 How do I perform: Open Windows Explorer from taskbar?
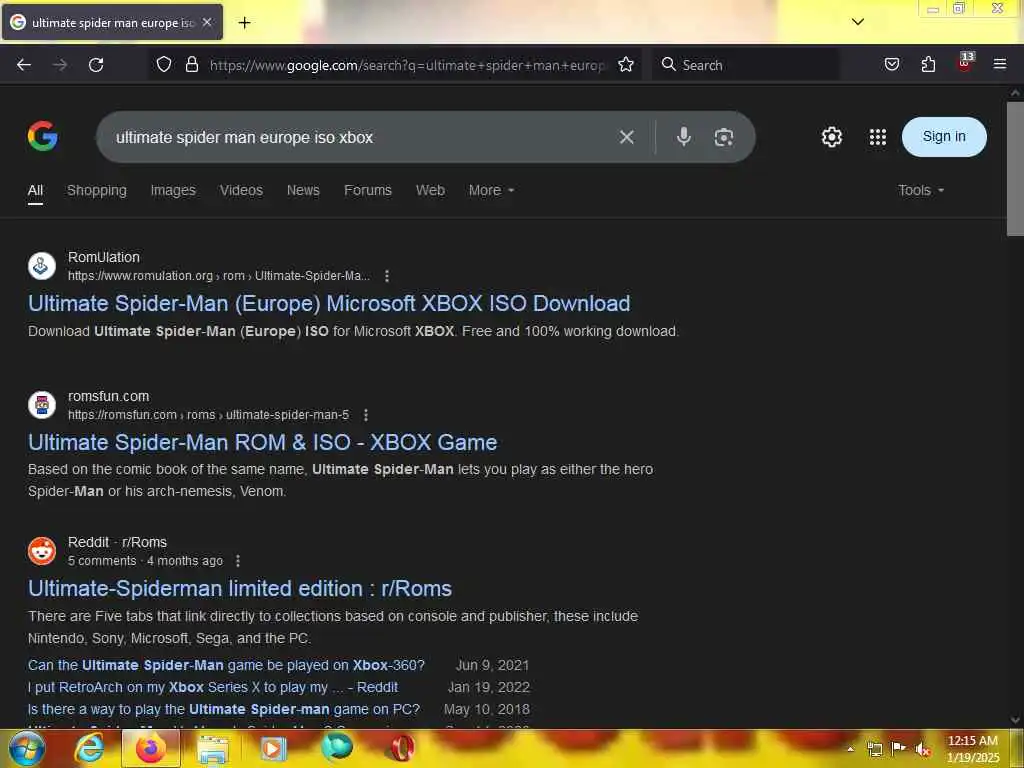[212, 748]
